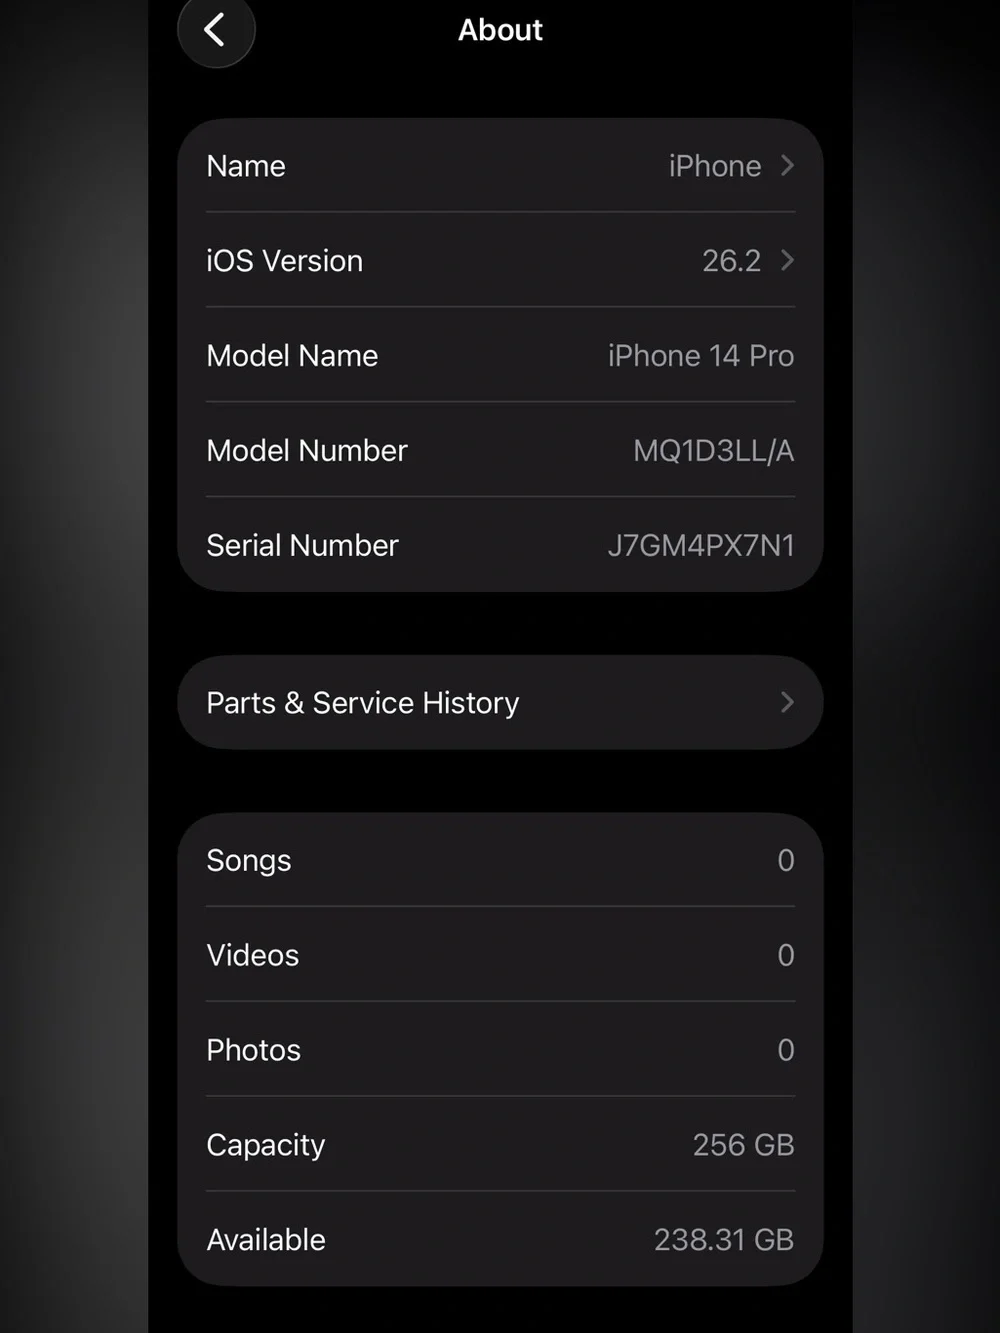Tap the back arrow button

216,29
